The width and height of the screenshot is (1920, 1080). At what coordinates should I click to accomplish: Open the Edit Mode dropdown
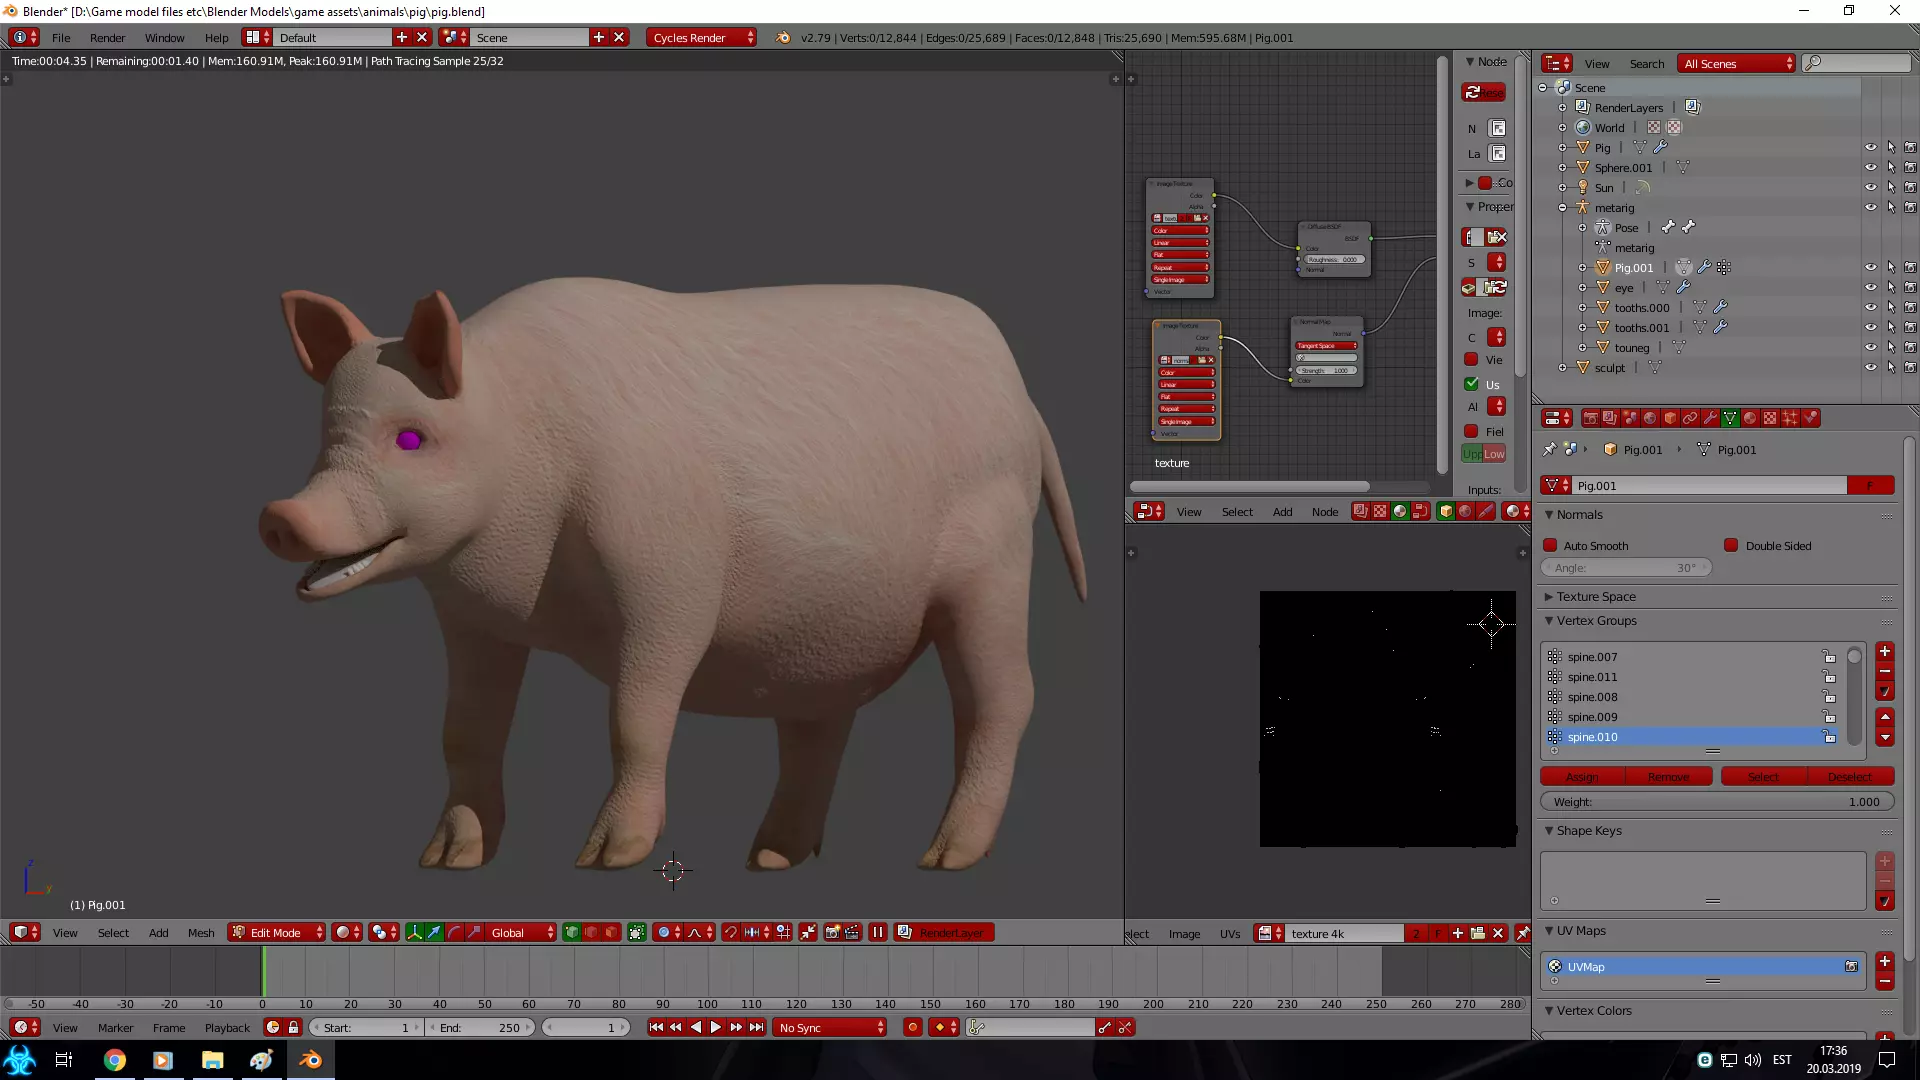277,932
